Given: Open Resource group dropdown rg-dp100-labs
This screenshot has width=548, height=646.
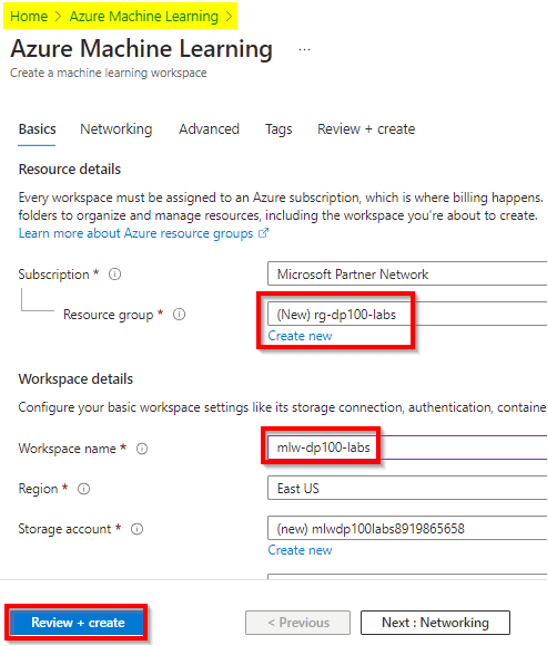Looking at the screenshot, I should (407, 314).
